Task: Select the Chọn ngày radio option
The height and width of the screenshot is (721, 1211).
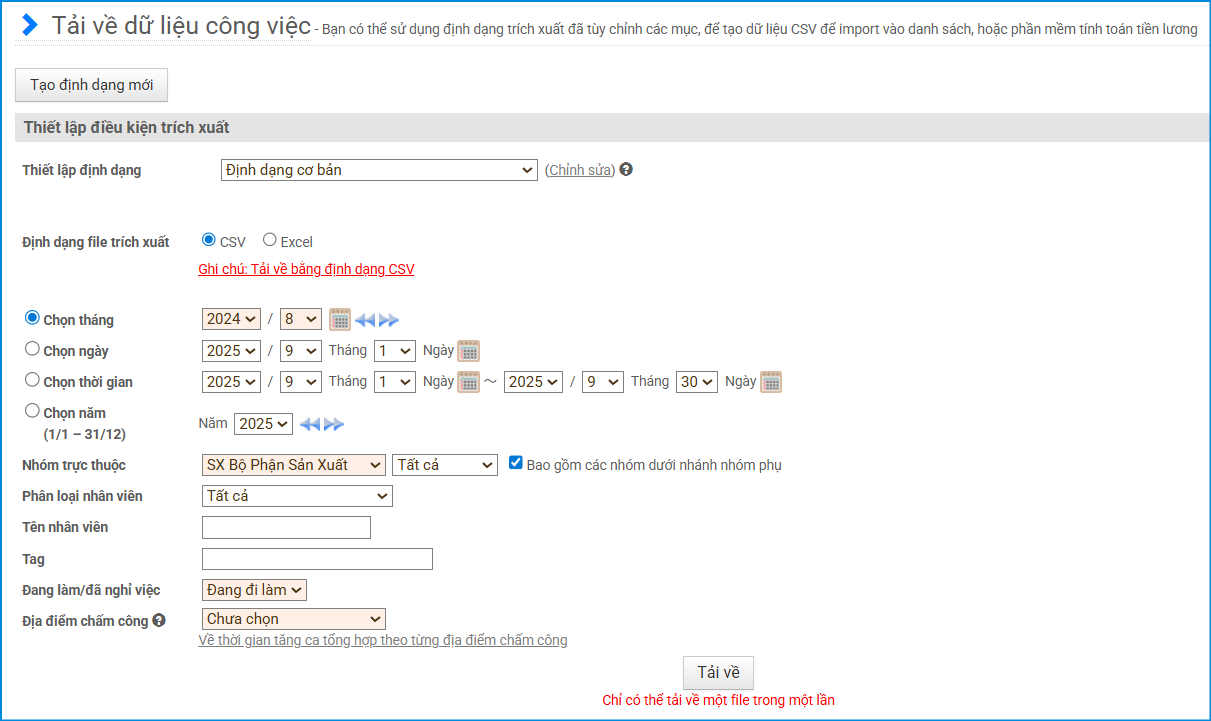Action: (33, 349)
